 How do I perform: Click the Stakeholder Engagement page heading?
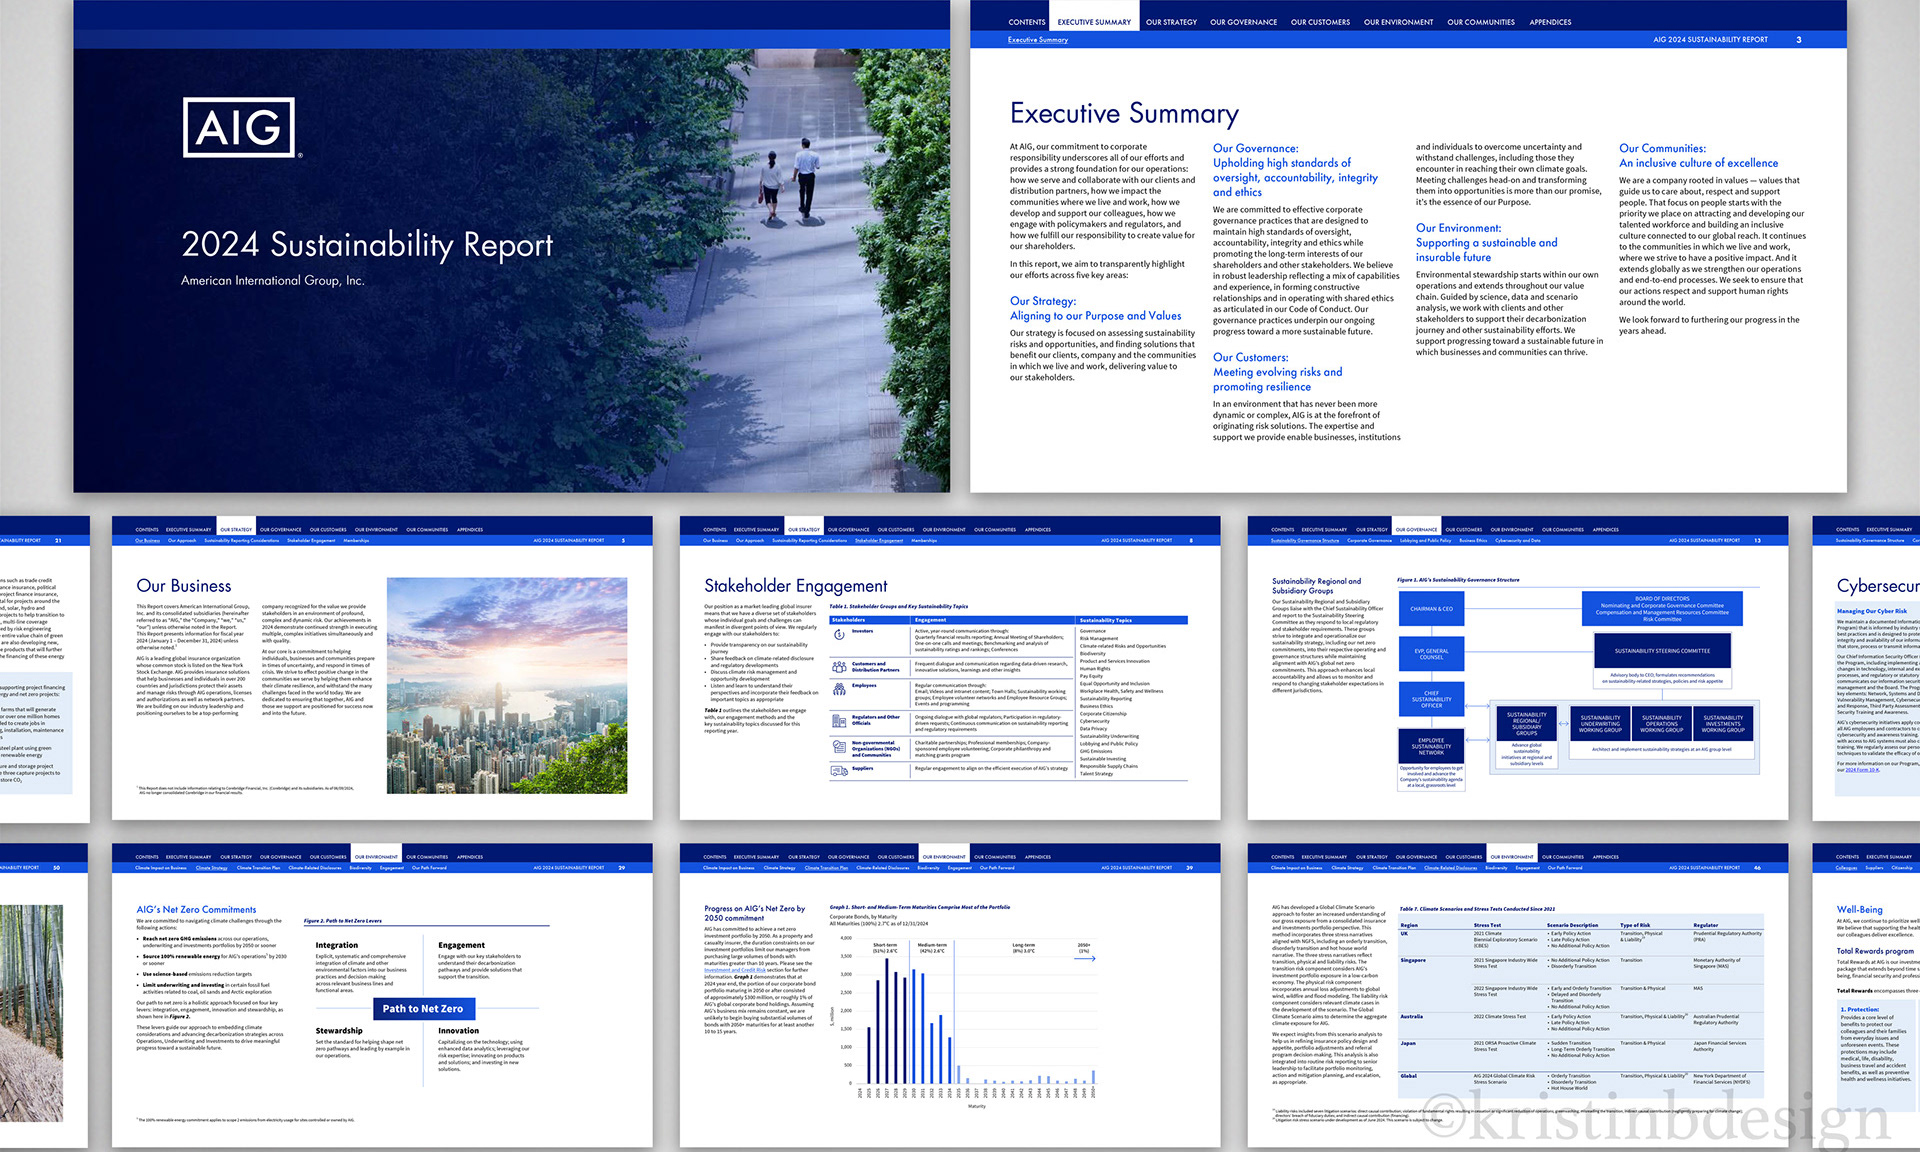(x=796, y=586)
